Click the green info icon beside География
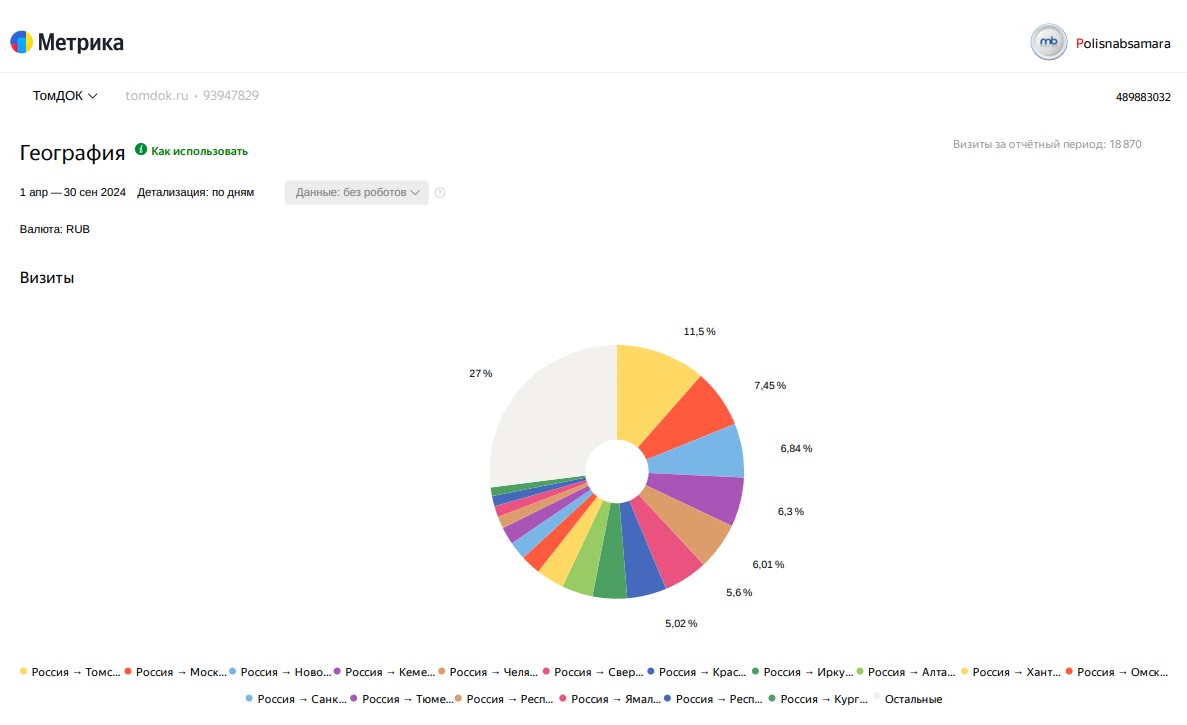This screenshot has width=1187, height=725. (x=141, y=149)
